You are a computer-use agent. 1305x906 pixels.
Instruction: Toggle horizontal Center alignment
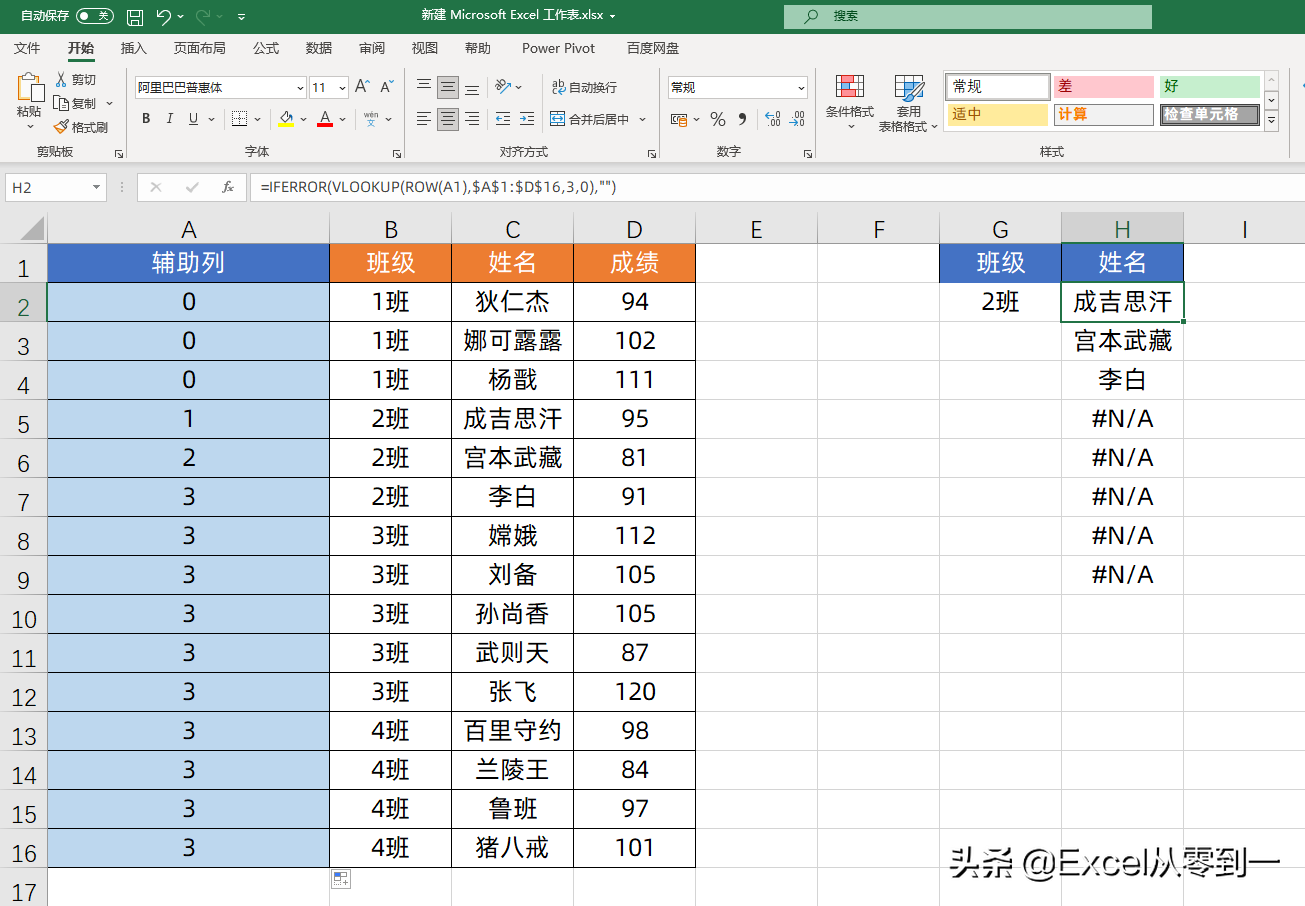(448, 119)
